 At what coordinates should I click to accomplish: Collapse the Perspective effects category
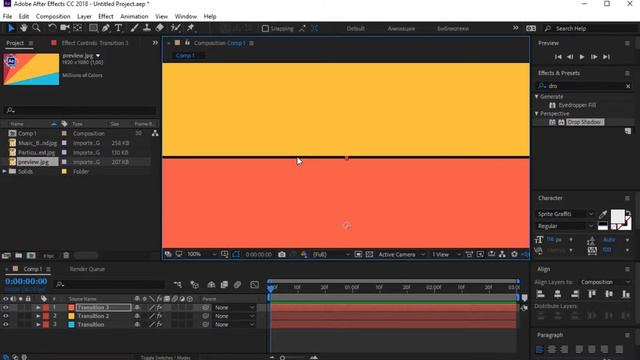(537, 113)
